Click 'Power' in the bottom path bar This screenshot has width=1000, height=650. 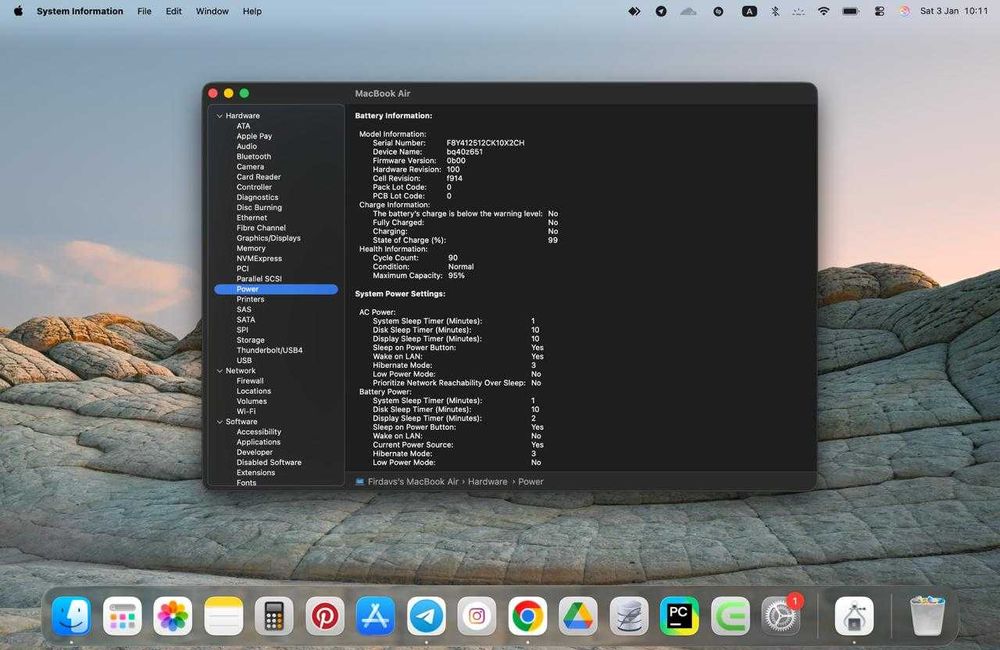(x=531, y=482)
